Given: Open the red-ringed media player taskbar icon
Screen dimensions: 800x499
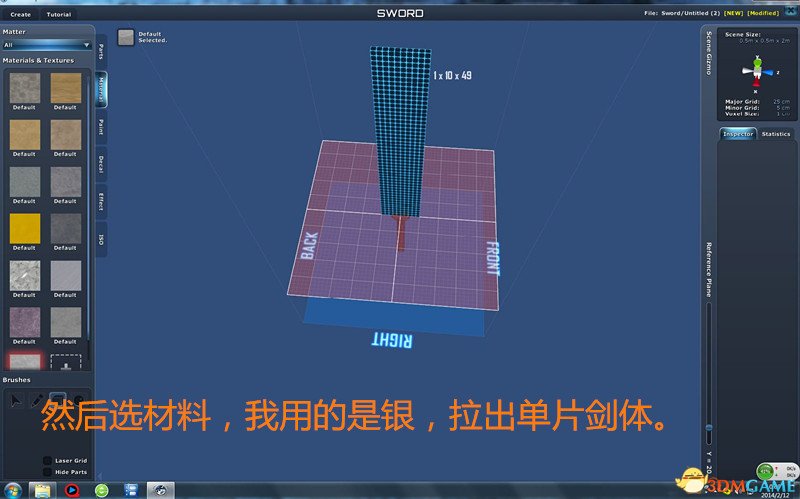Looking at the screenshot, I should pos(72,491).
